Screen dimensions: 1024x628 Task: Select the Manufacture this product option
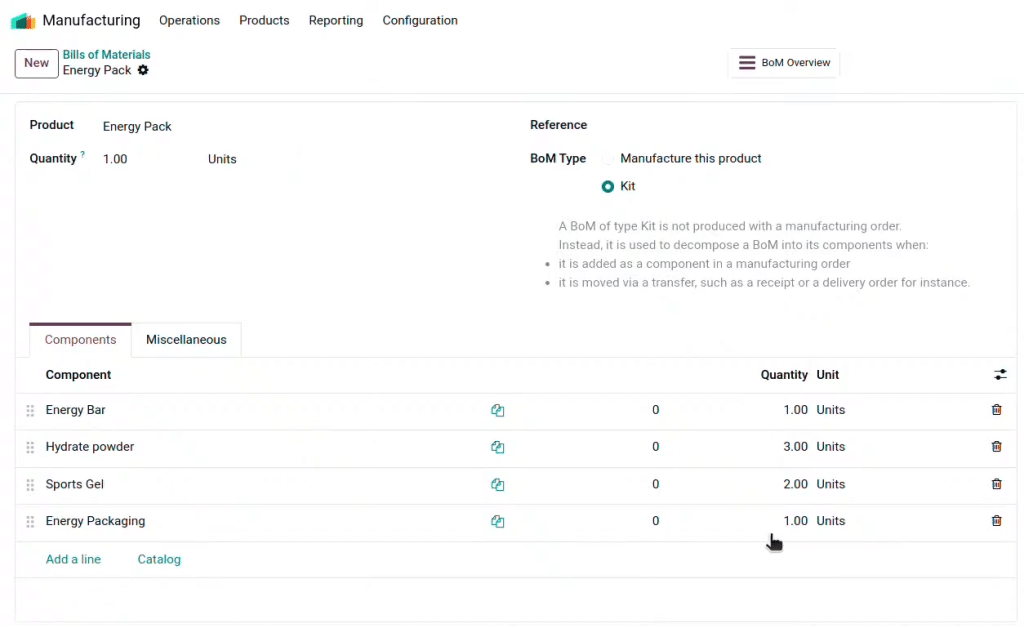[608, 159]
